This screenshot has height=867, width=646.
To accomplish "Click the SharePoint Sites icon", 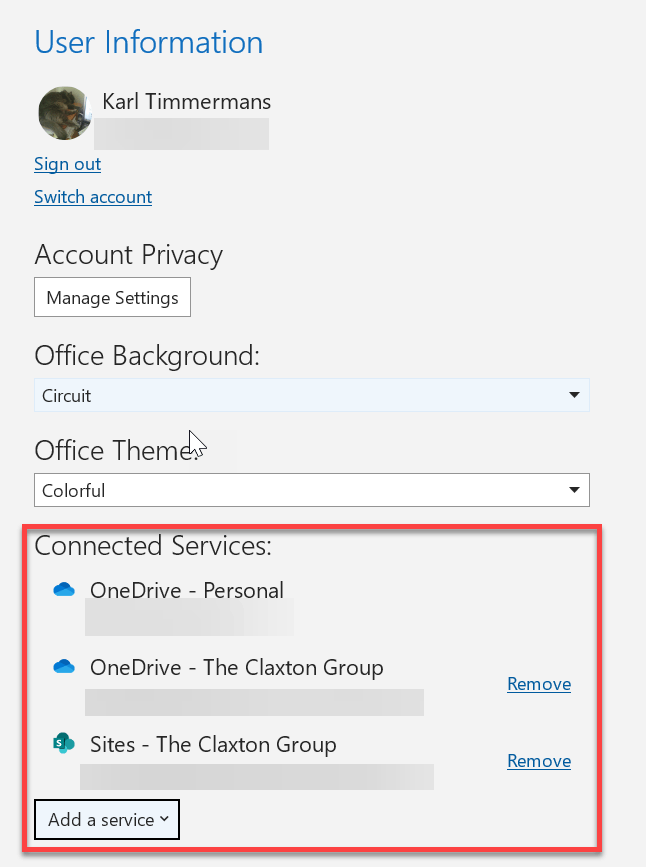I will pyautogui.click(x=64, y=743).
